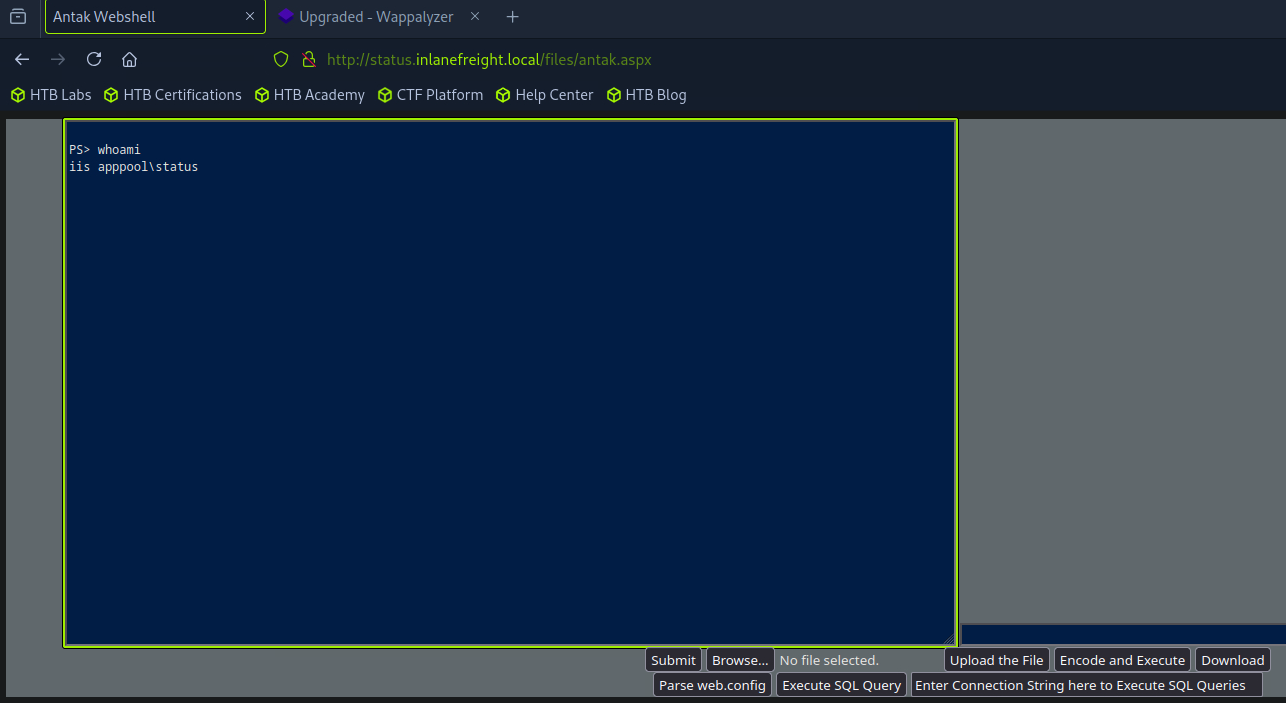Viewport: 1286px width, 703px height.
Task: Click the browser back arrow
Action: 22,59
